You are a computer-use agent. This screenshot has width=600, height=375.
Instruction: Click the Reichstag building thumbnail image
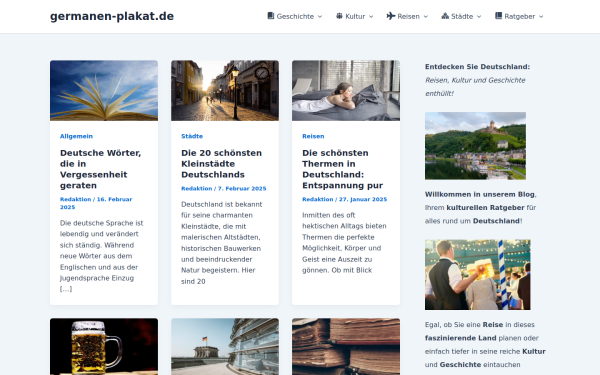click(225, 347)
